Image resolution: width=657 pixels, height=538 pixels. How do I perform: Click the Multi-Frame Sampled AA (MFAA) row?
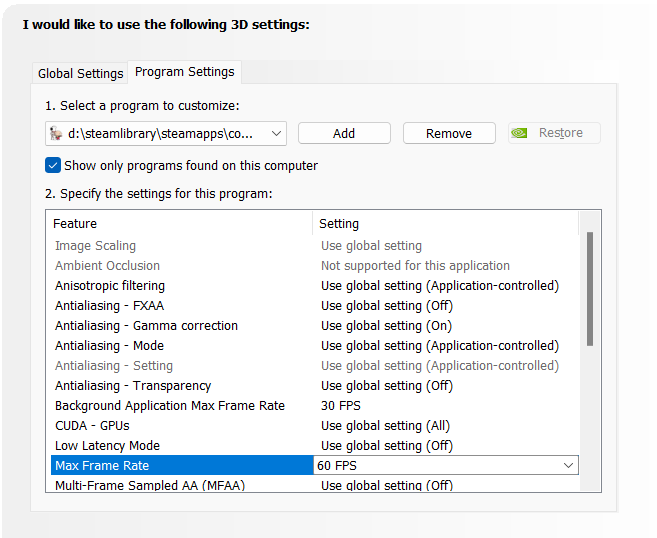coord(150,485)
